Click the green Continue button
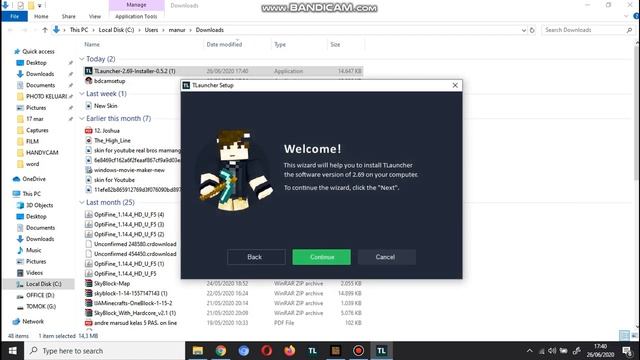The width and height of the screenshot is (640, 360). (x=321, y=257)
